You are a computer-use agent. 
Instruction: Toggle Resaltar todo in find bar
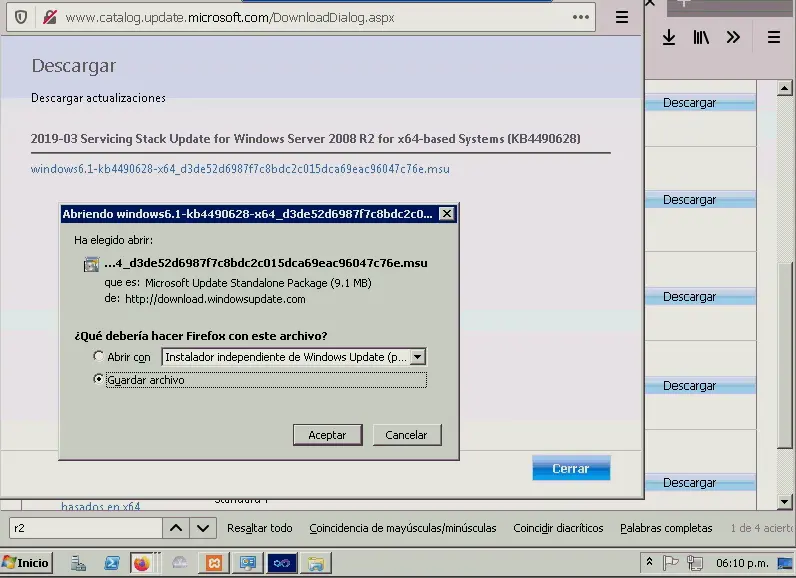[259, 528]
